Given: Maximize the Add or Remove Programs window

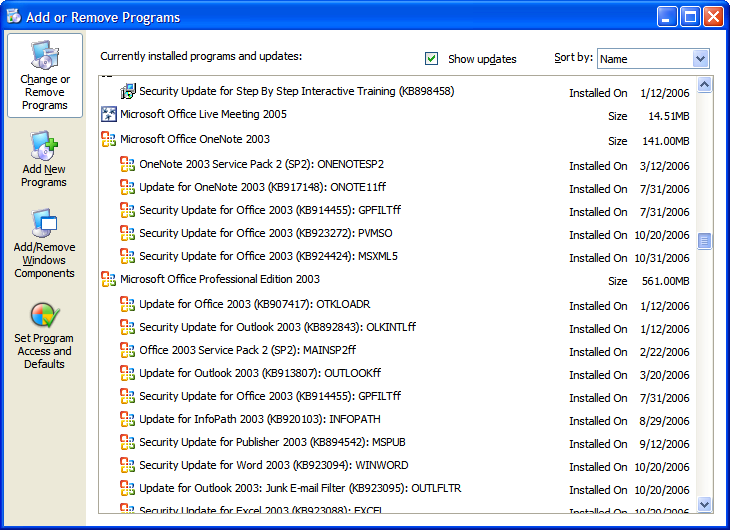Looking at the screenshot, I should [690, 17].
